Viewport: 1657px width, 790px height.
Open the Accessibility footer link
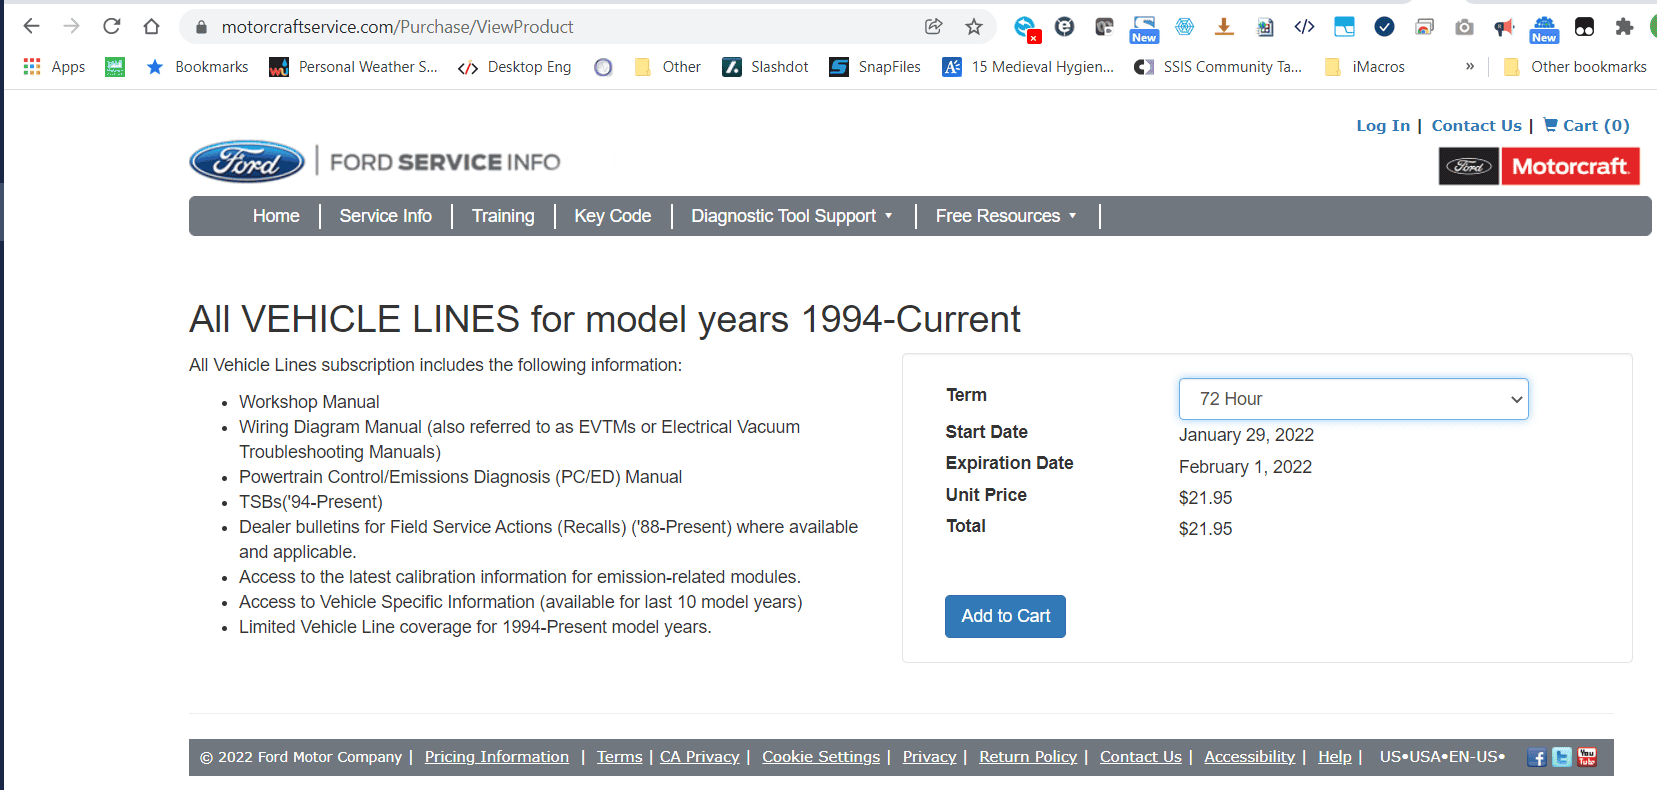(x=1249, y=757)
